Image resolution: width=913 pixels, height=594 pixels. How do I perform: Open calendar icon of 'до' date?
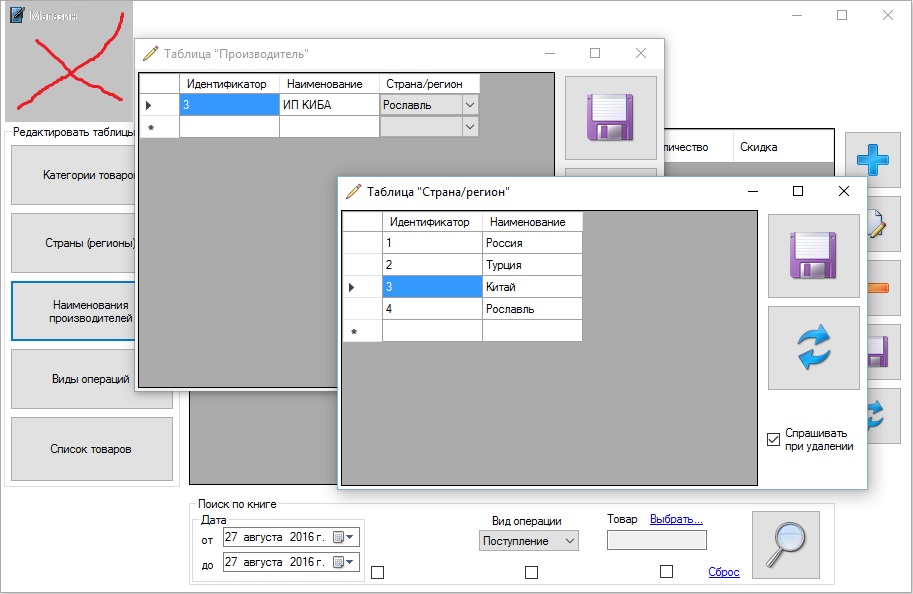pos(339,562)
